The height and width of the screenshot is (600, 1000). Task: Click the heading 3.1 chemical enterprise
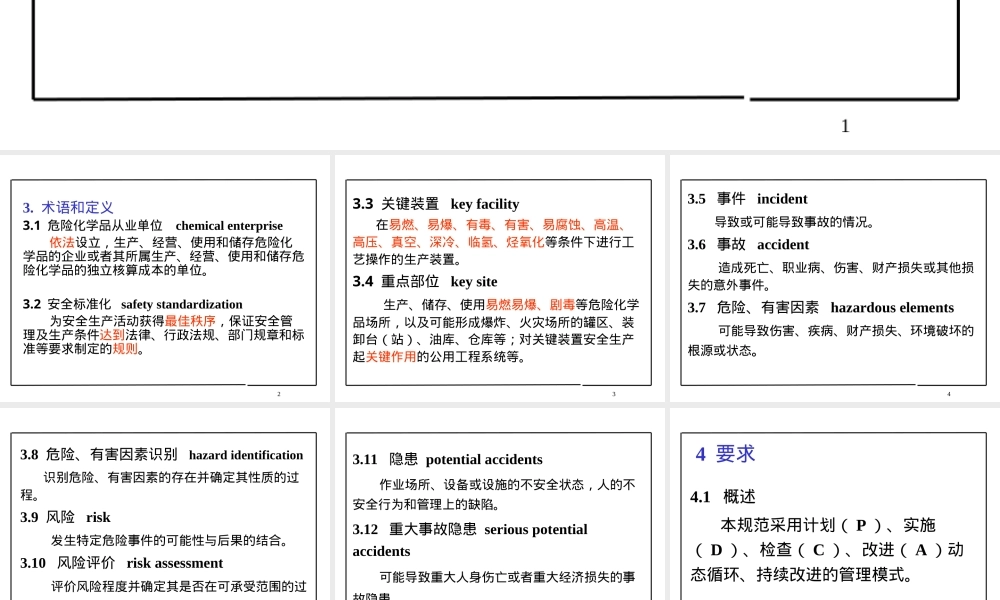[x=152, y=226]
